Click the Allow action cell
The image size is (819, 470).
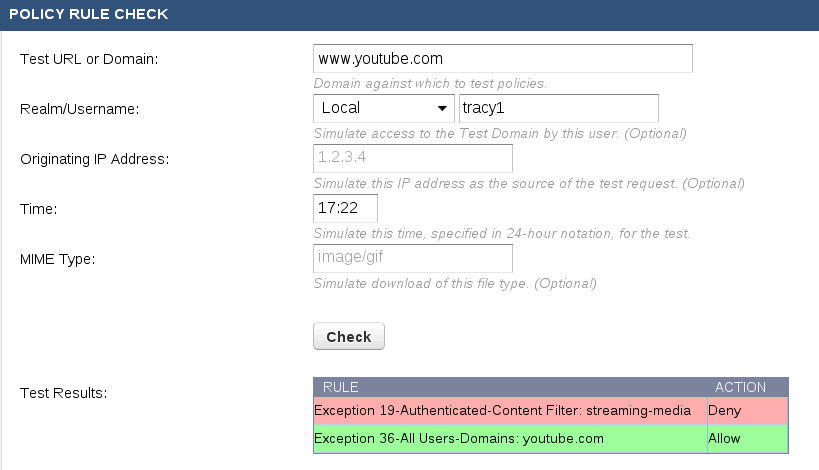tap(747, 438)
